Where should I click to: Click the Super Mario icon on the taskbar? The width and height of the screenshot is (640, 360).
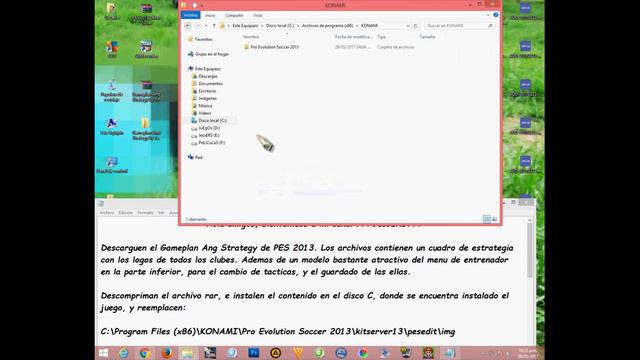click(x=428, y=353)
